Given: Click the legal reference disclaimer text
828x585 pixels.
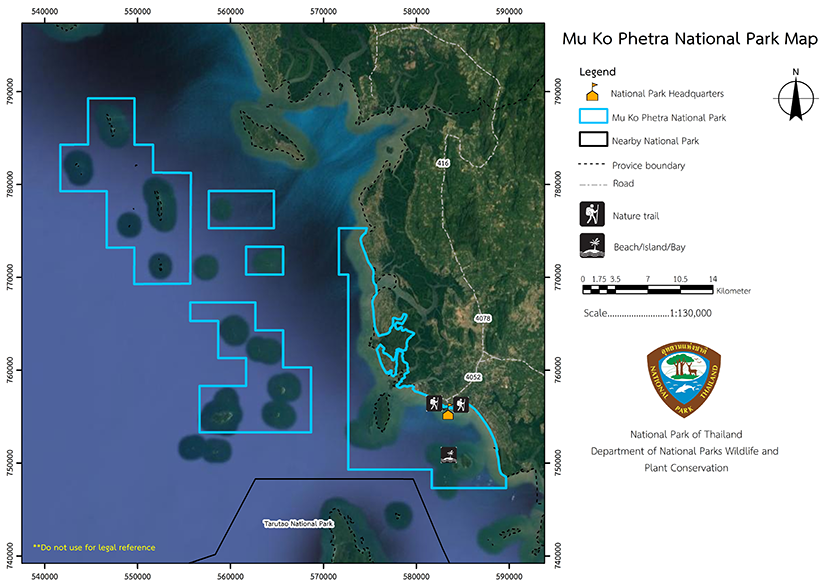Looking at the screenshot, I should coord(94,547).
